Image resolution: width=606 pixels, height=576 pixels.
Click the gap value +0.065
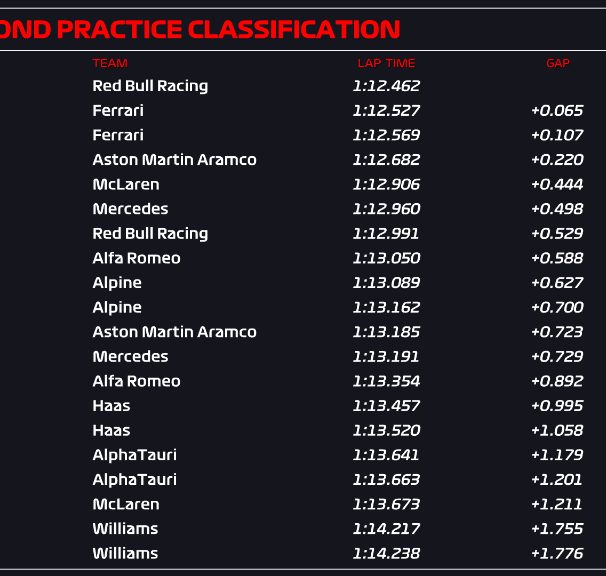(557, 111)
